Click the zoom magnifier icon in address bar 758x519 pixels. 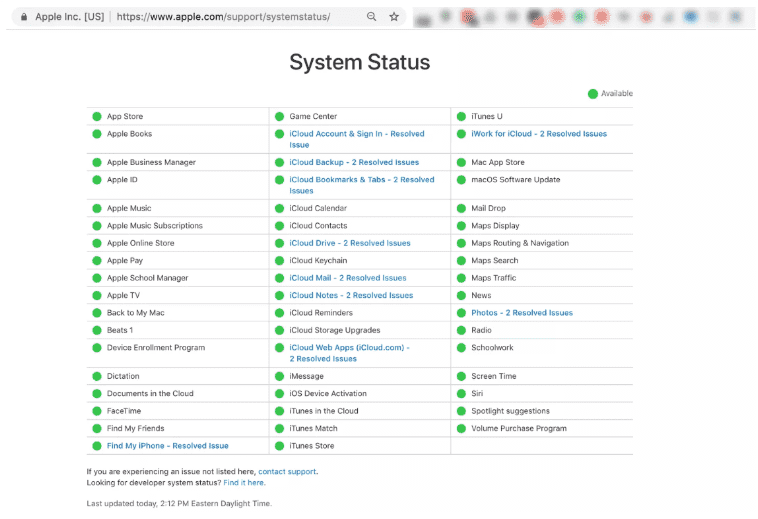pos(371,16)
